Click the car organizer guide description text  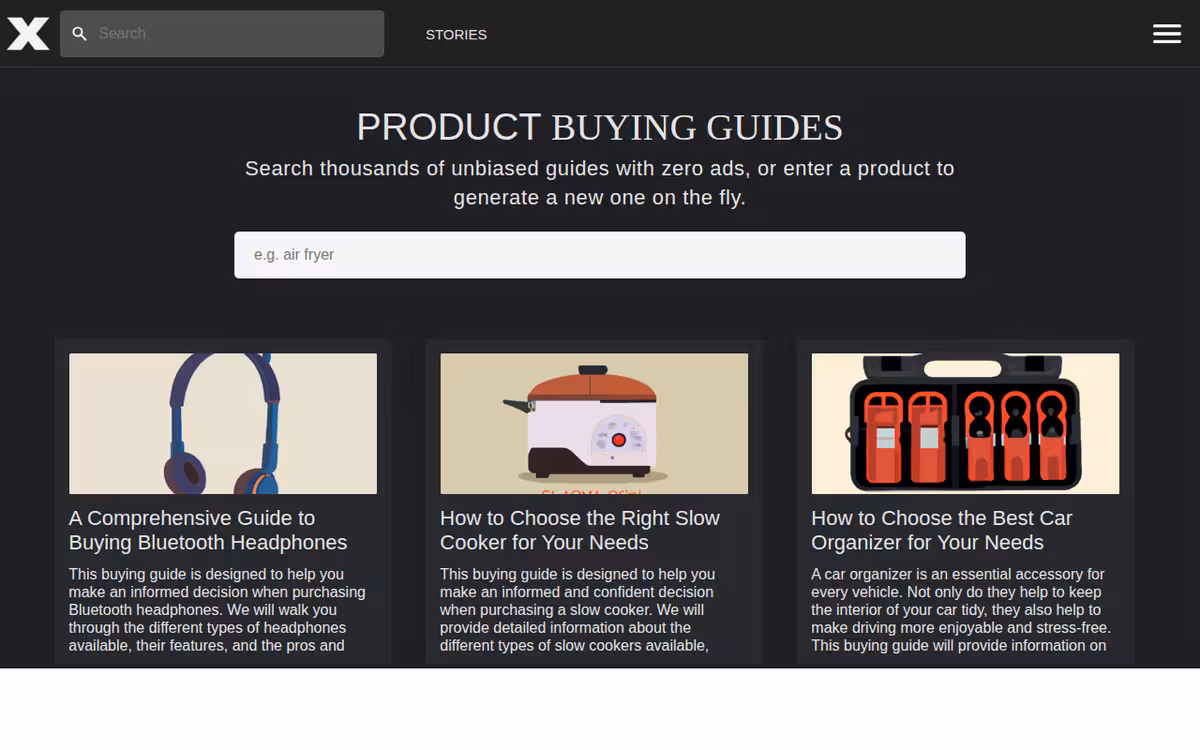click(x=961, y=610)
